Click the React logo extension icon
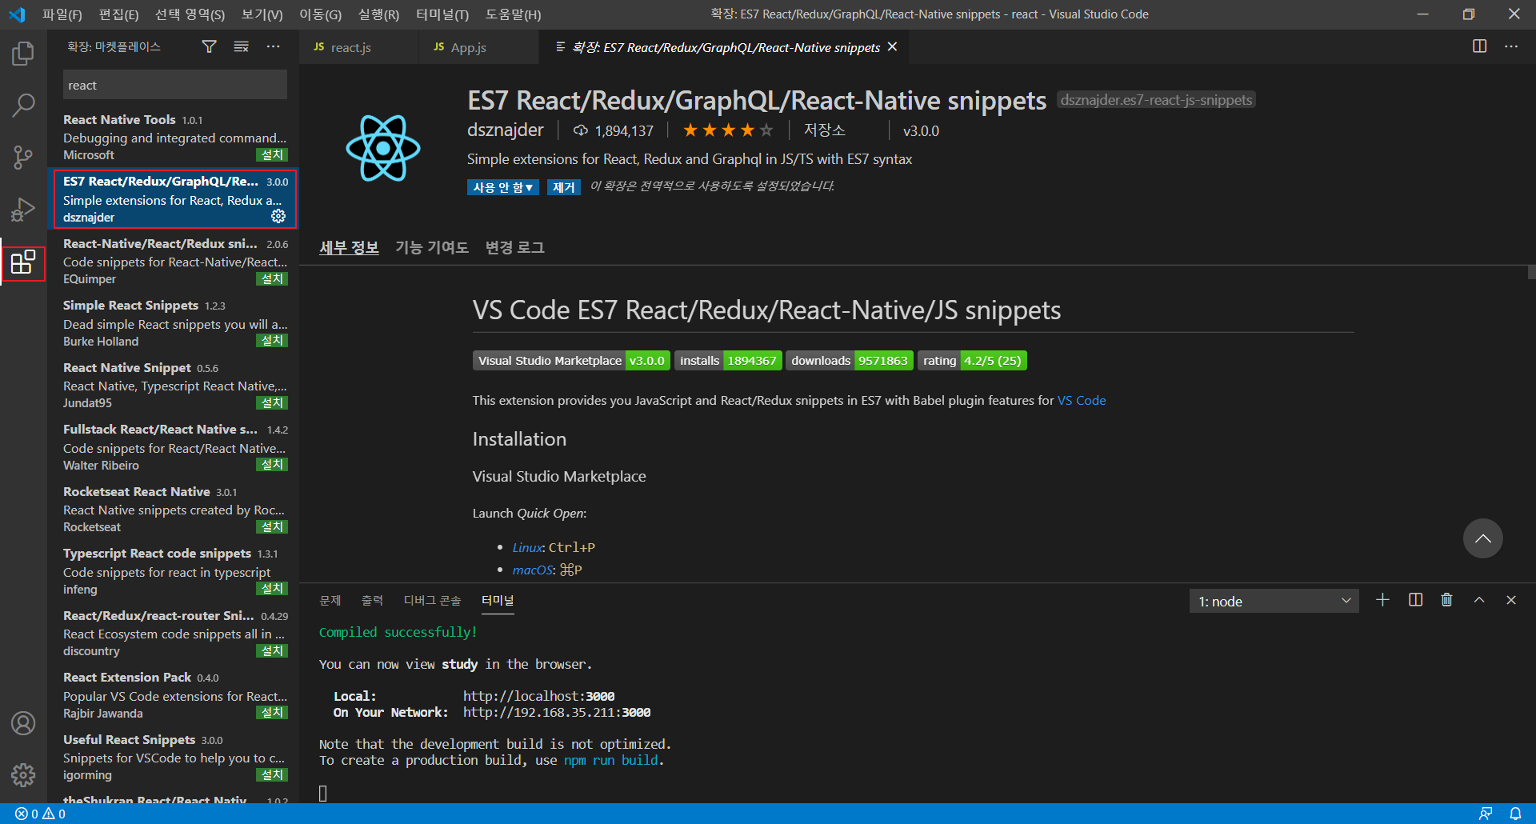 (x=383, y=148)
